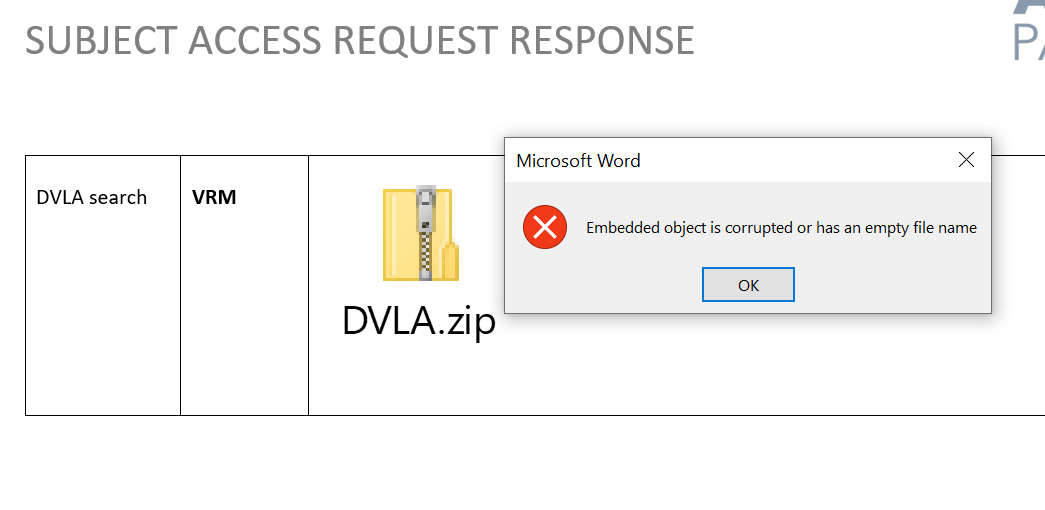Viewport: 1045px width, 510px height.
Task: Click OK to dismiss the error dialog
Action: 748,285
